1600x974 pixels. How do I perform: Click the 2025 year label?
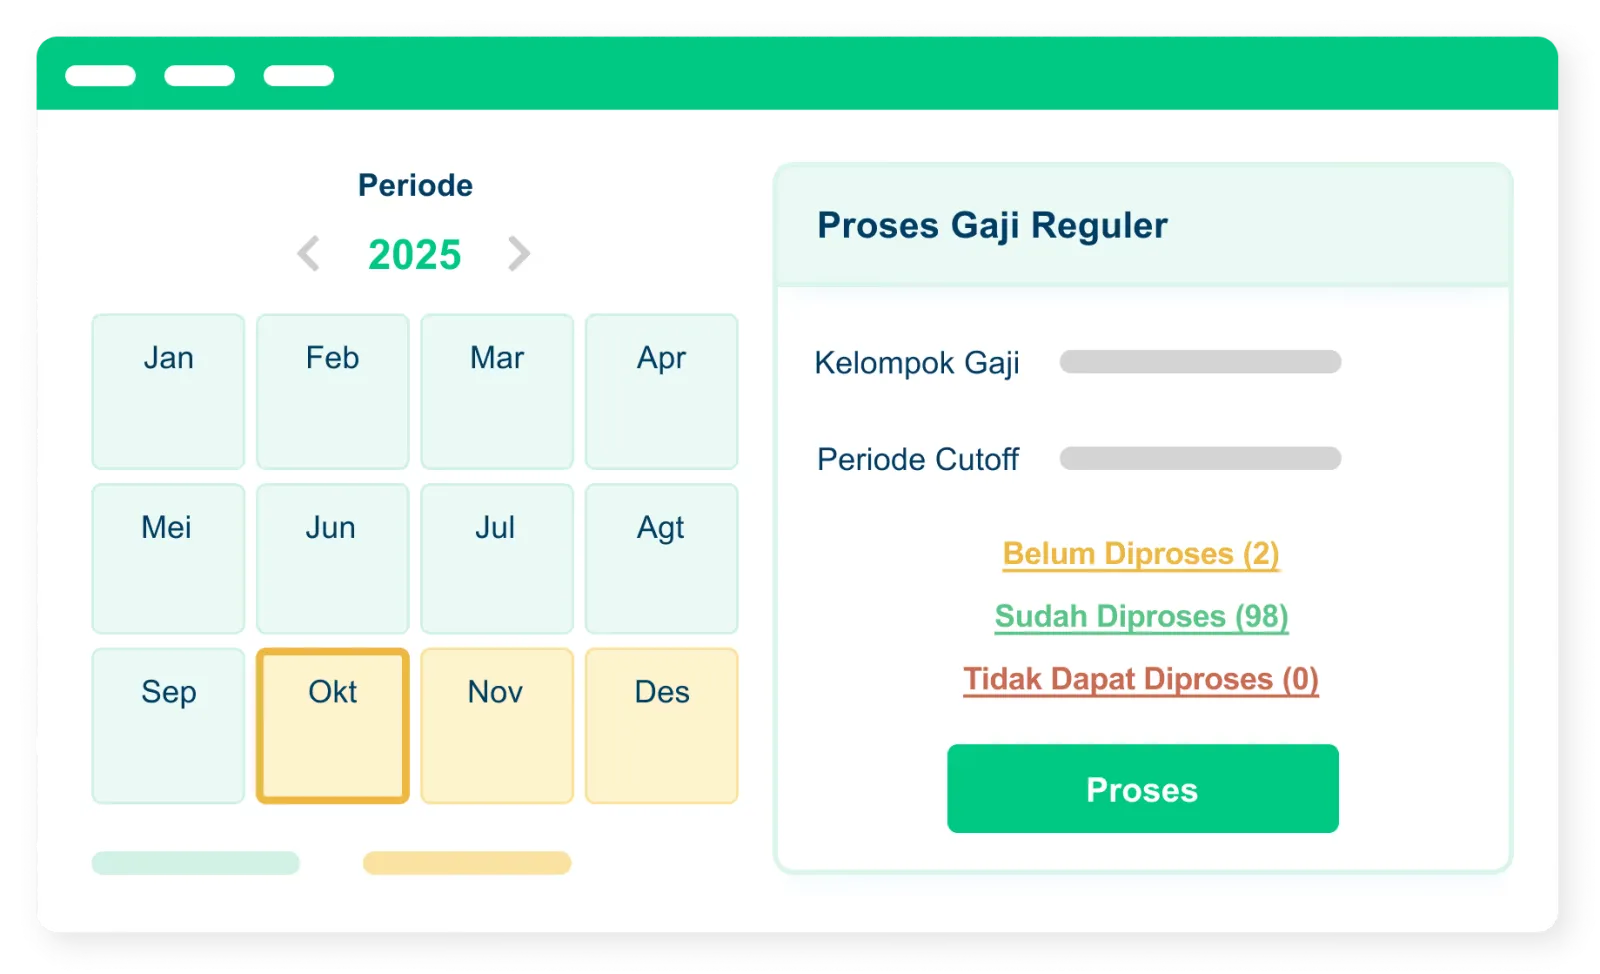[x=415, y=255]
